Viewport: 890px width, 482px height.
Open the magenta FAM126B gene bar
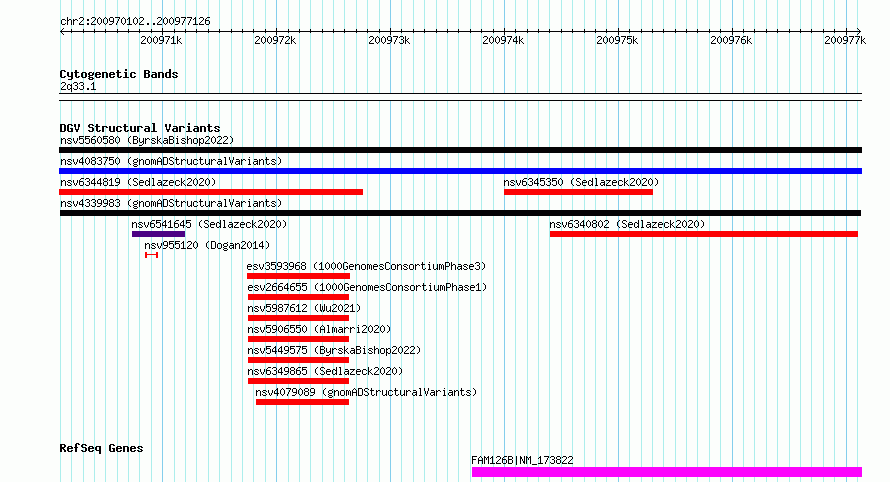coord(667,472)
